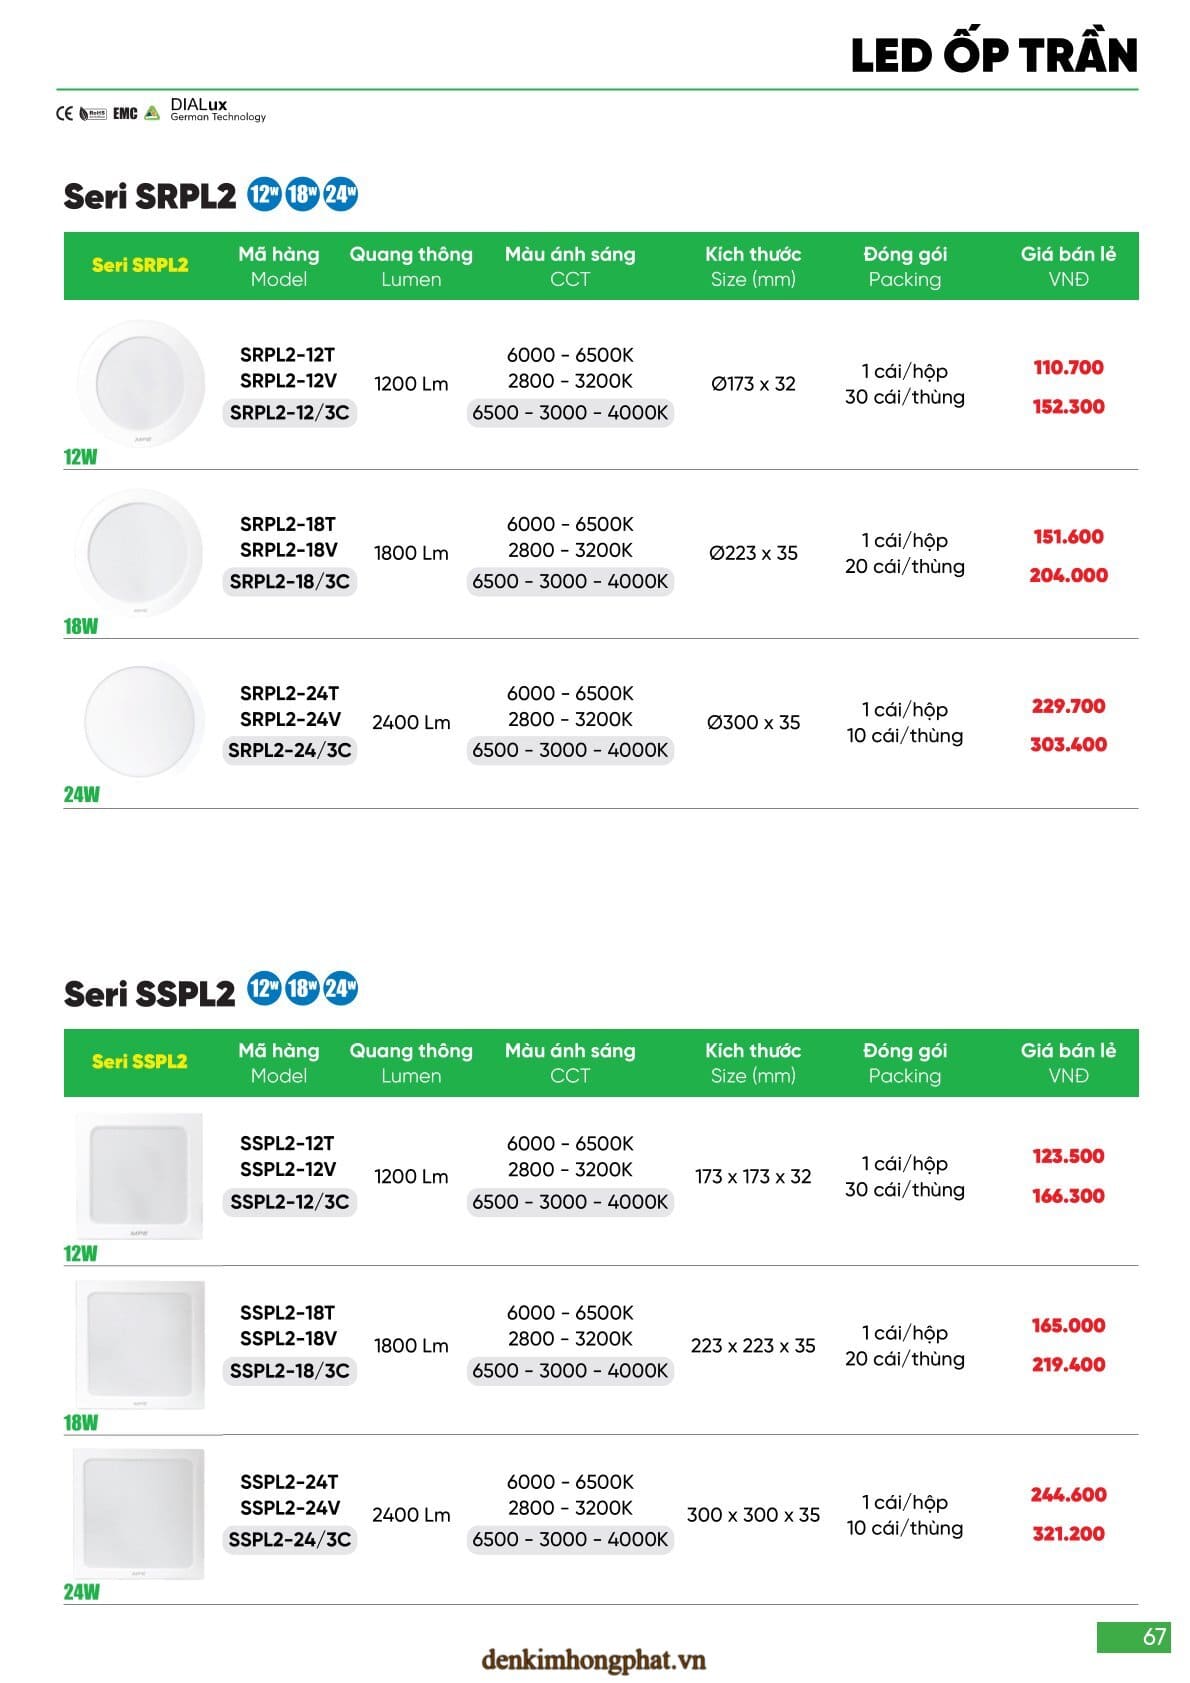Screen dimensions: 1190x1683
Task: Click the SRPL2-18/3C highlighted model code
Action: (289, 581)
